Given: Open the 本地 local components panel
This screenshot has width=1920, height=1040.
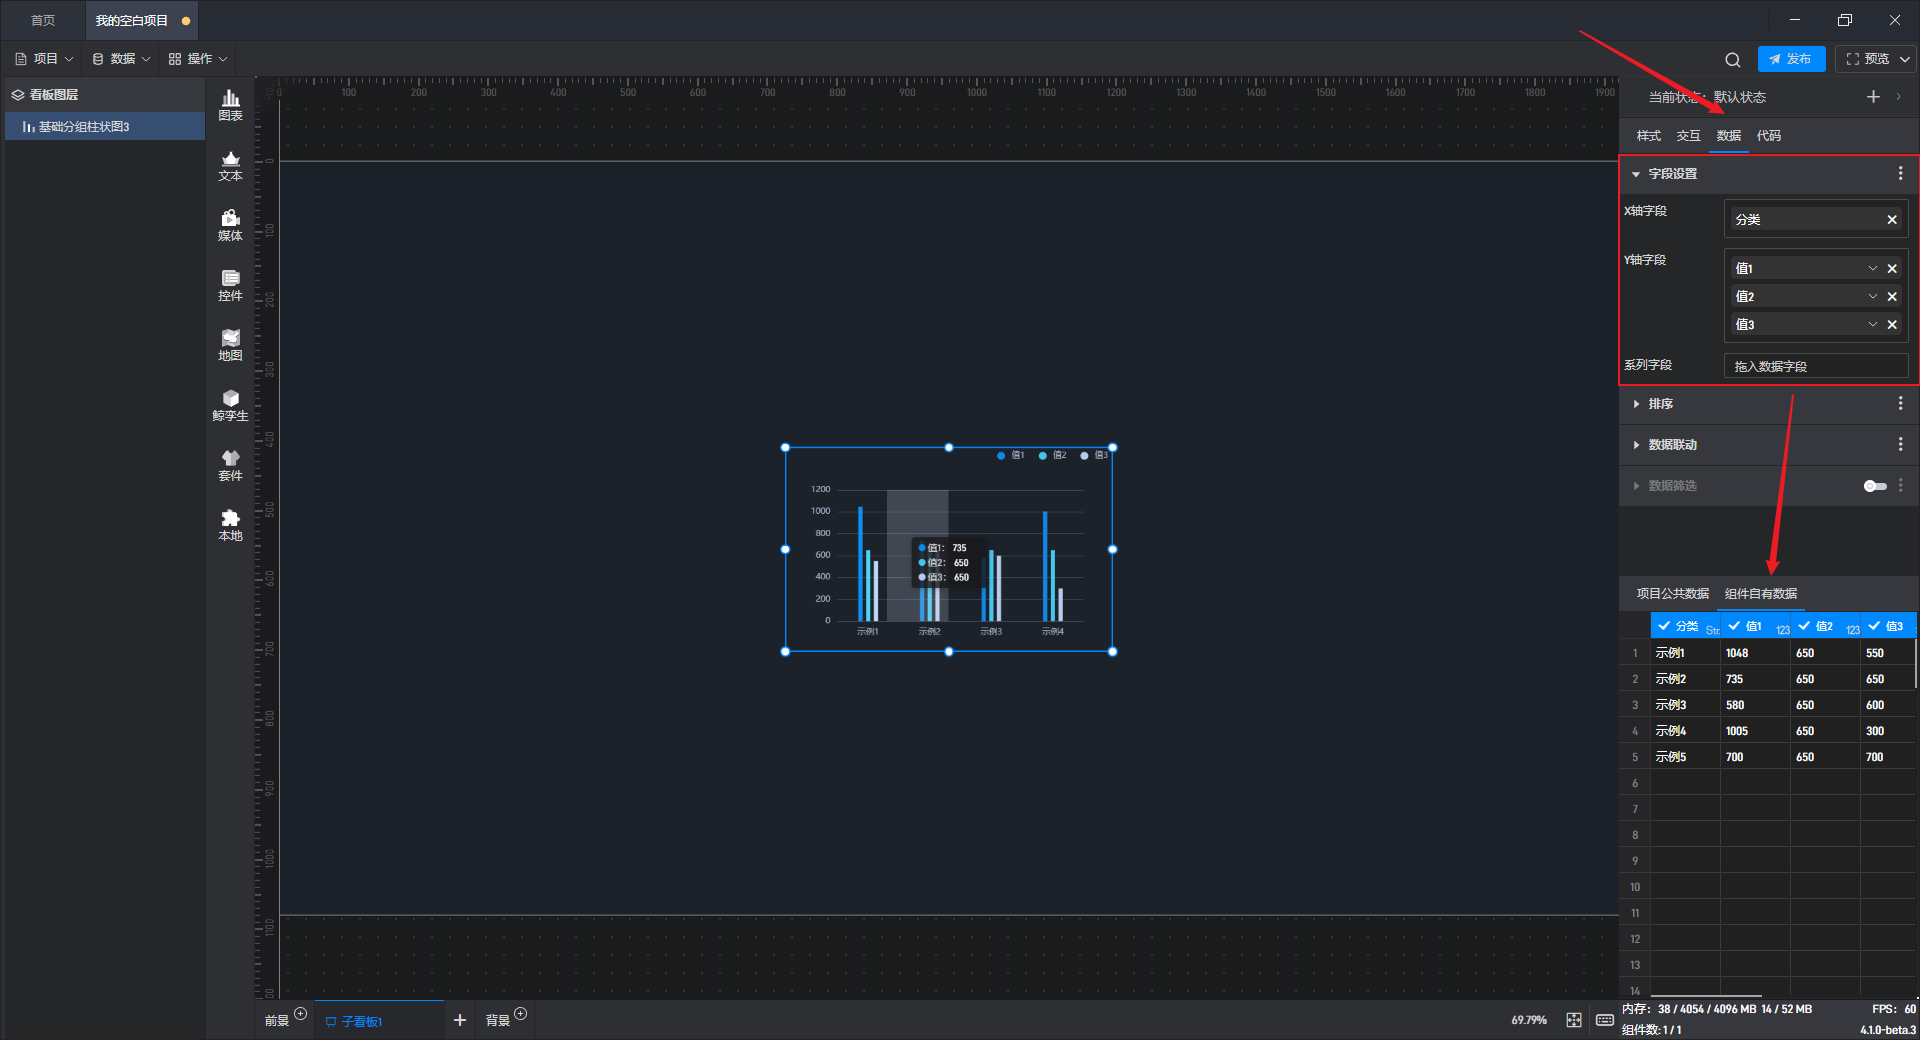Looking at the screenshot, I should (230, 525).
